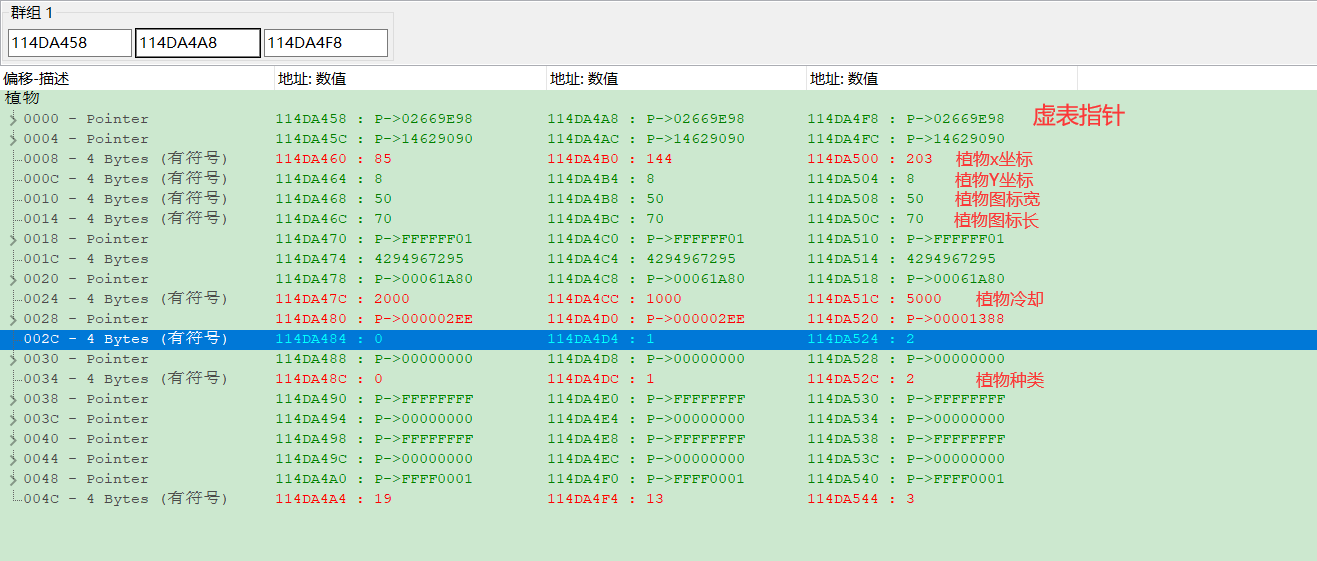The image size is (1317, 561).
Task: Click the 114DA4A8 address input field
Action: coord(198,43)
